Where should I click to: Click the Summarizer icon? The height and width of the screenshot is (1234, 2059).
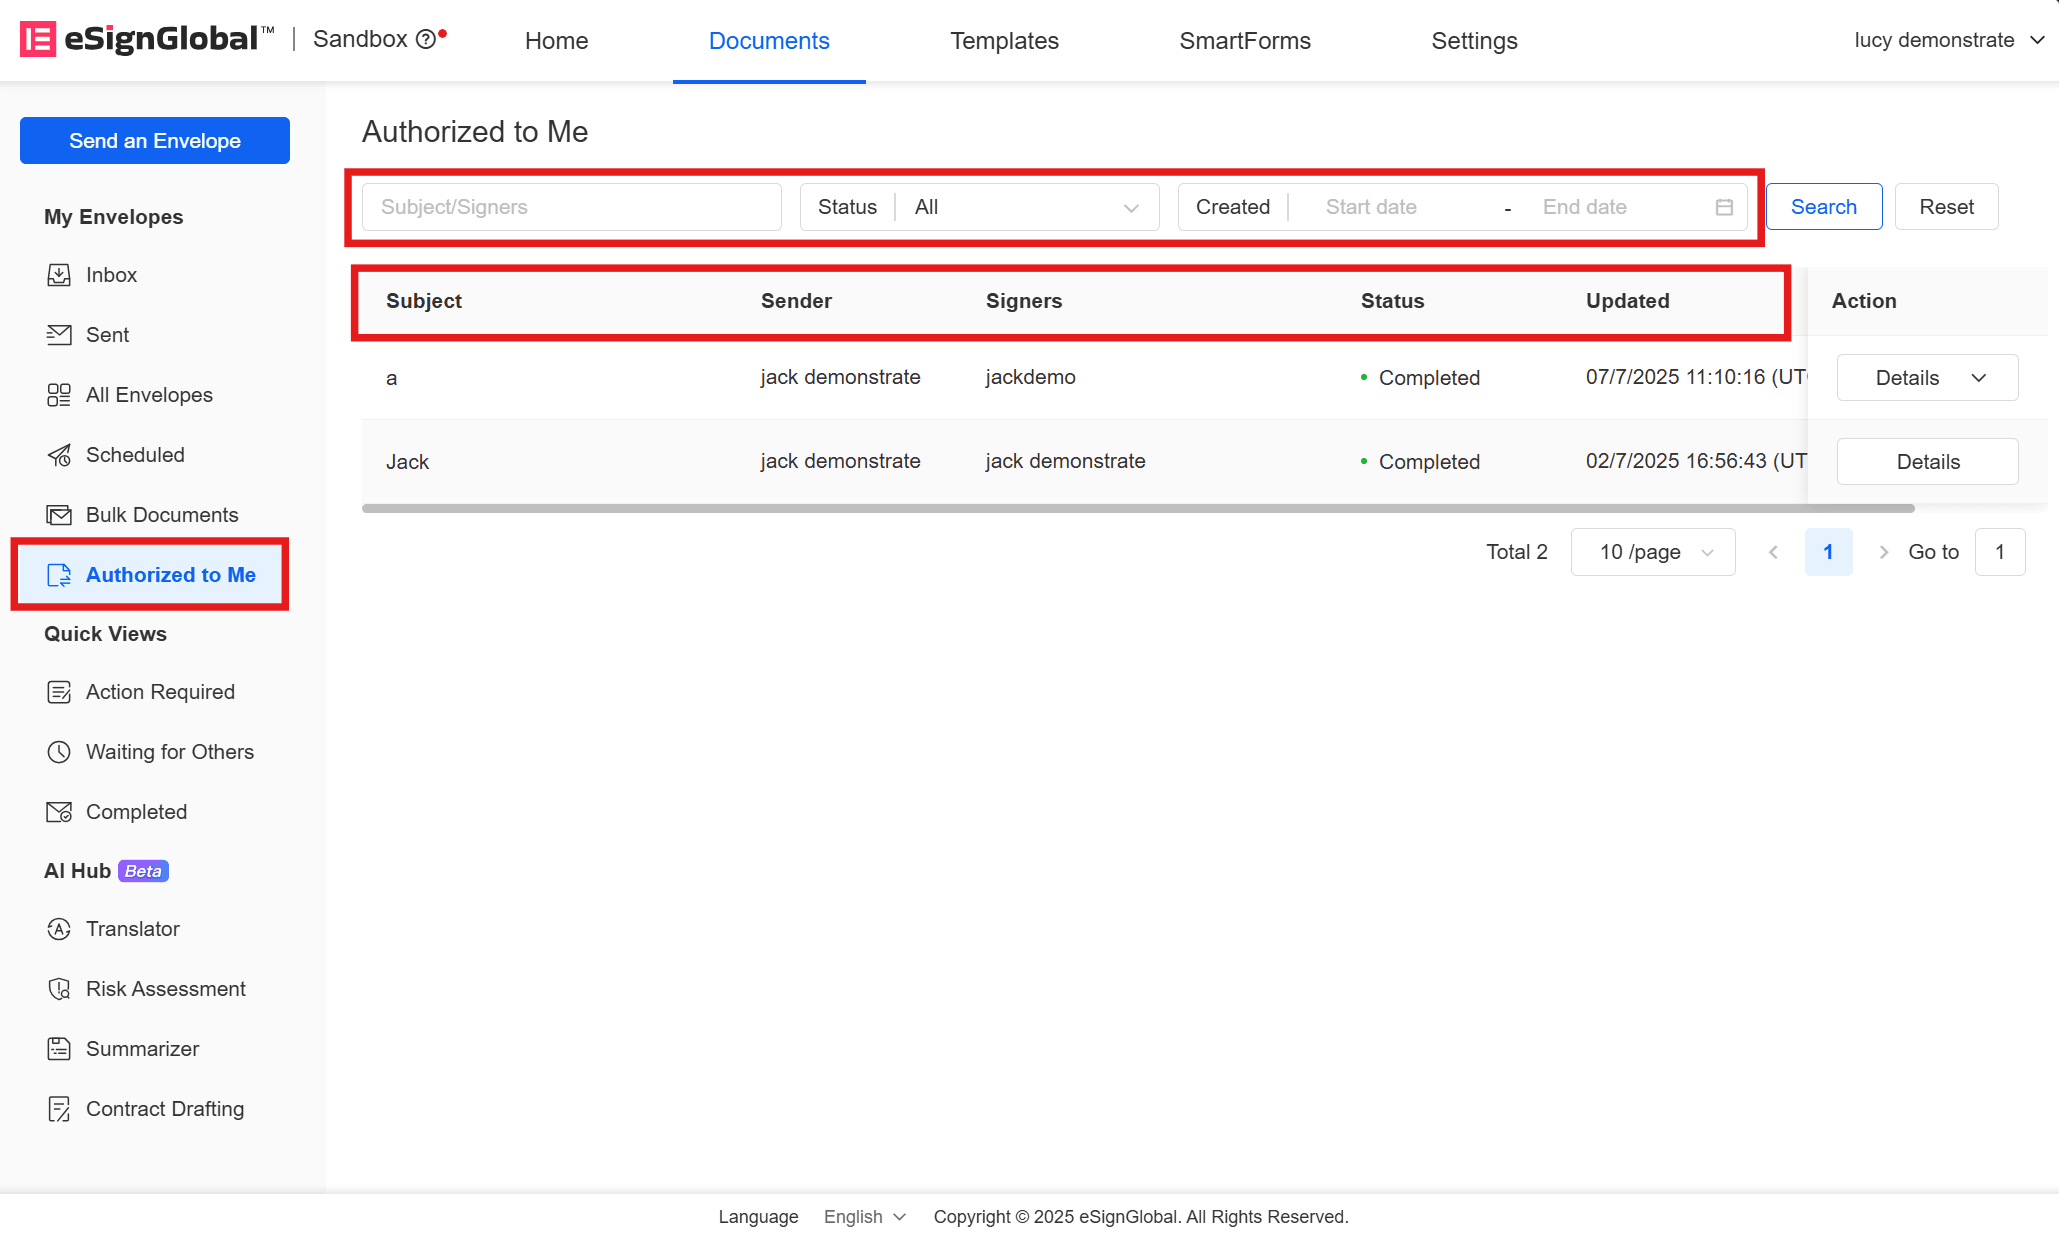click(x=59, y=1049)
